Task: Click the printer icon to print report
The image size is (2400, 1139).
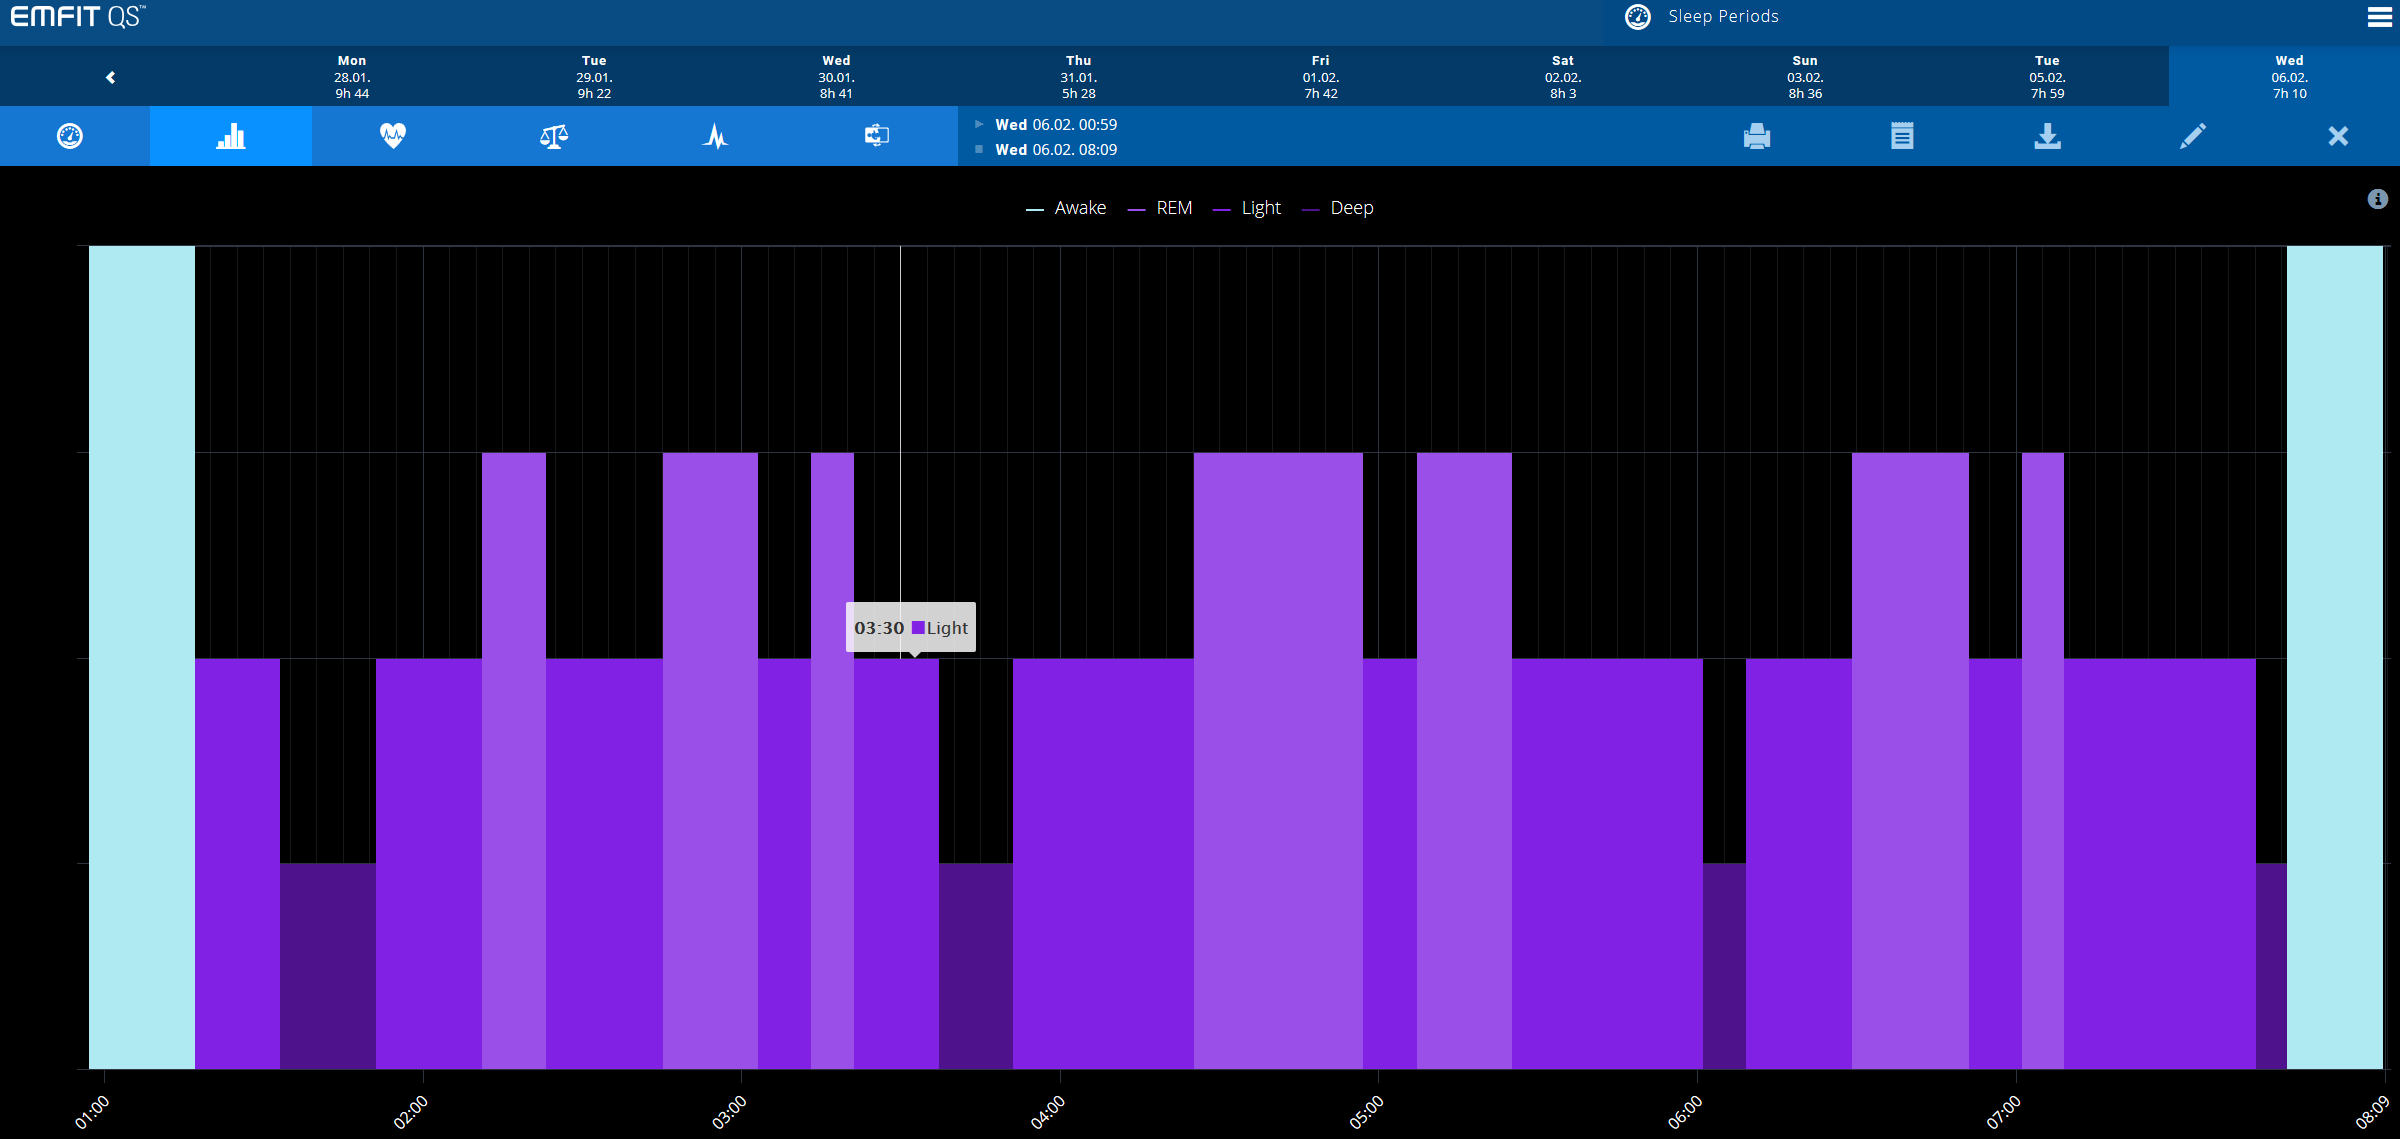Action: click(1757, 136)
